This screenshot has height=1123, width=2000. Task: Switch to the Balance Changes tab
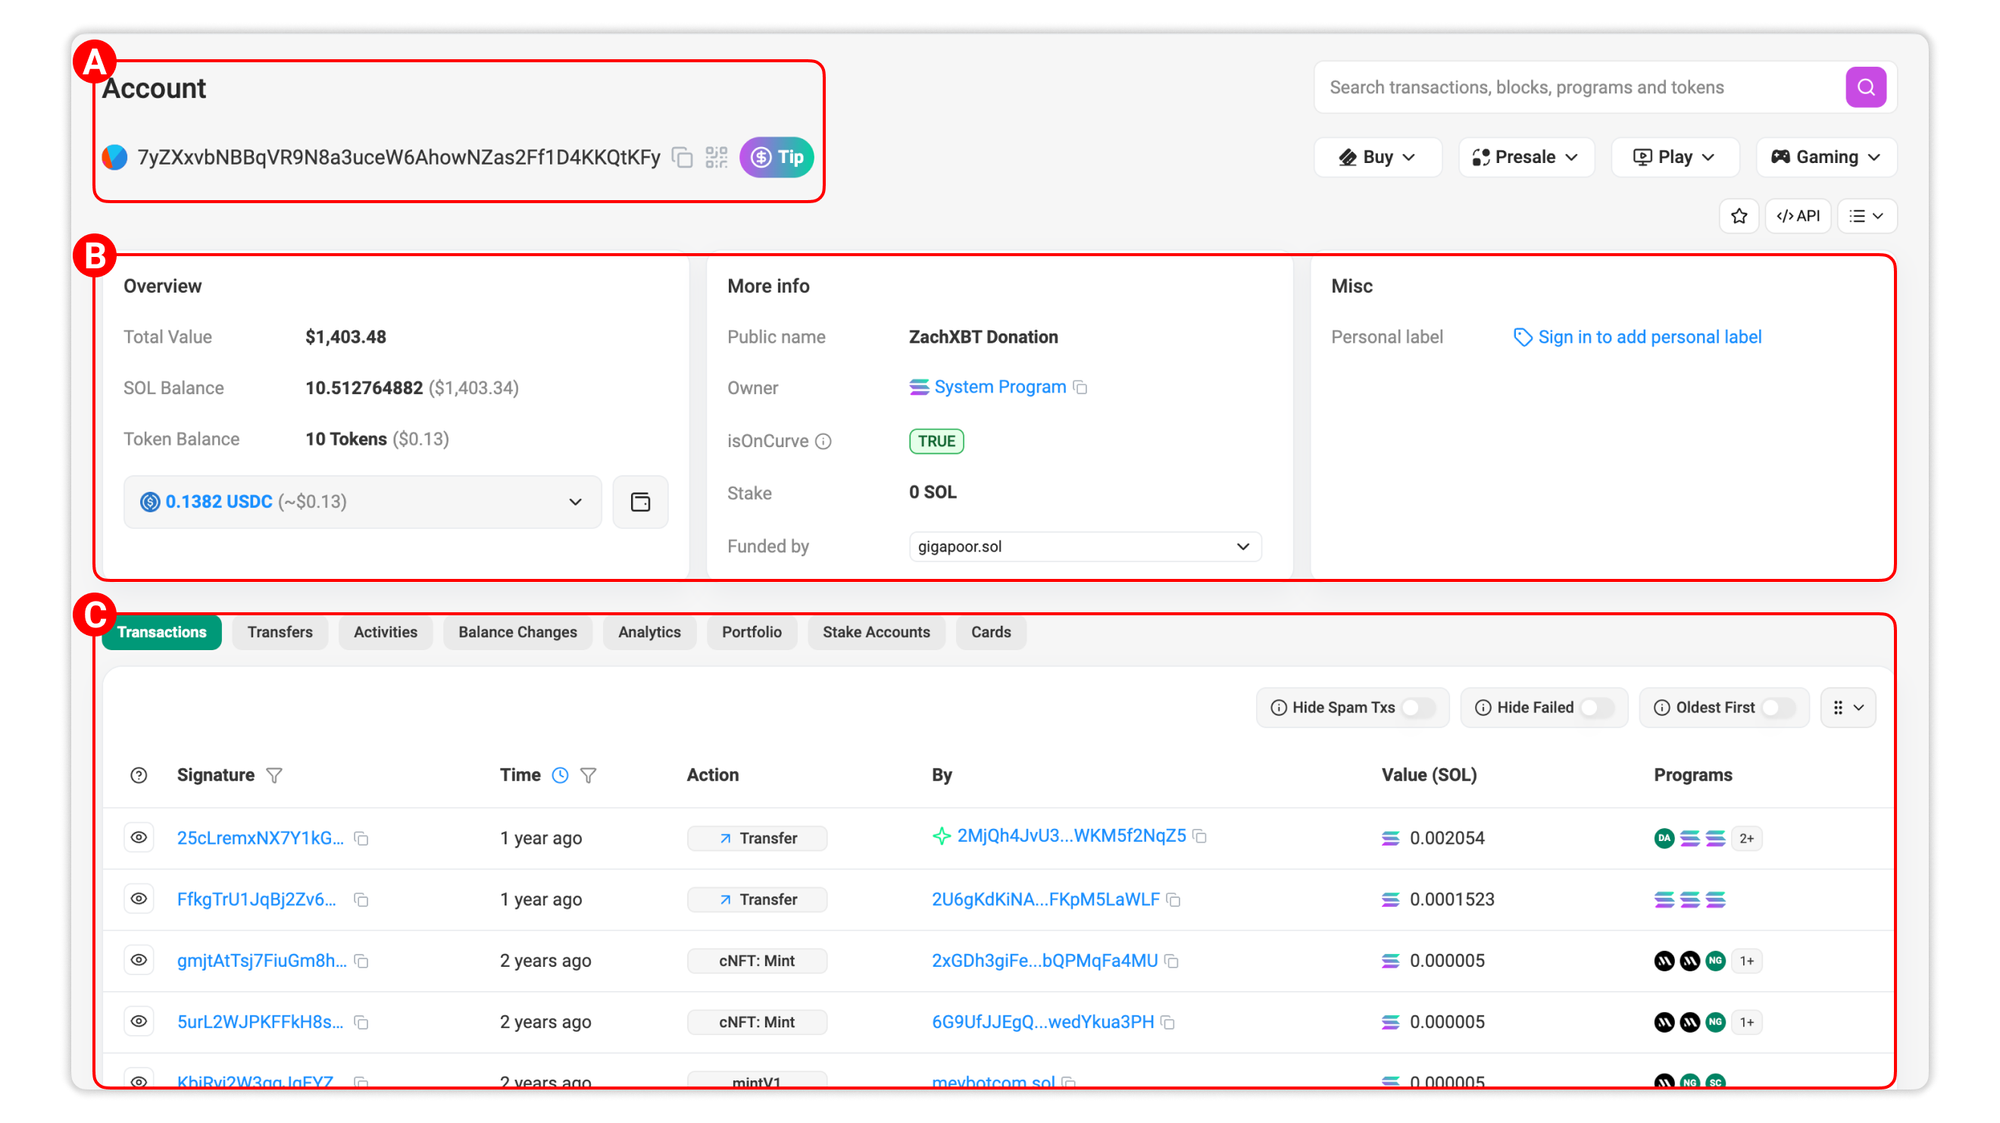point(517,632)
